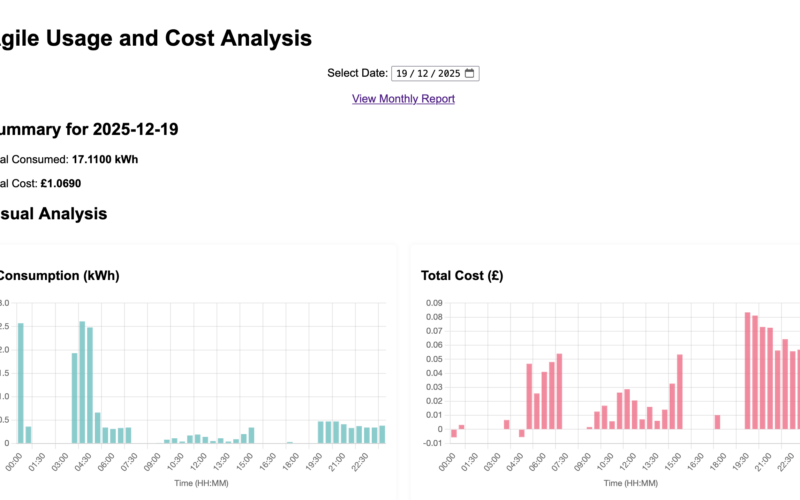Select the year 2025 in date field
Viewport: 800px width, 500px height.
pos(447,73)
